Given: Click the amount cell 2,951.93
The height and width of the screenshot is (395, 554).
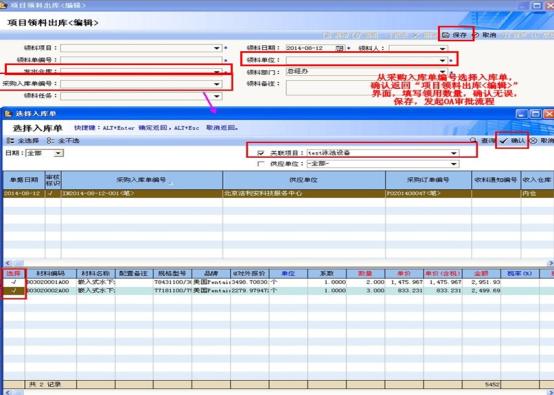Looking at the screenshot, I should 481,282.
